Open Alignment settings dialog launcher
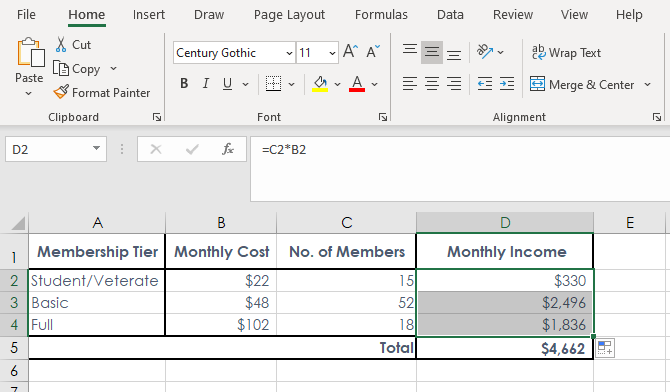670x392 pixels. tap(657, 117)
